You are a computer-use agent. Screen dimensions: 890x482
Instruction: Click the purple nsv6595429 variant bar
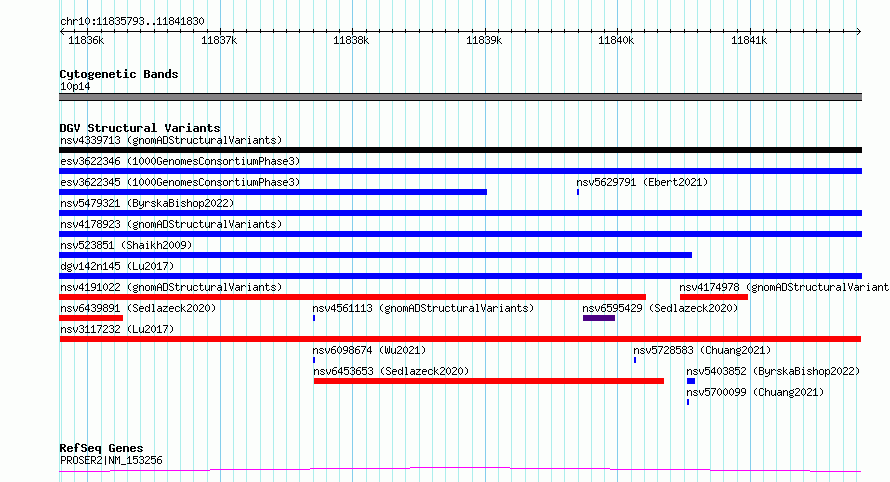[x=599, y=318]
